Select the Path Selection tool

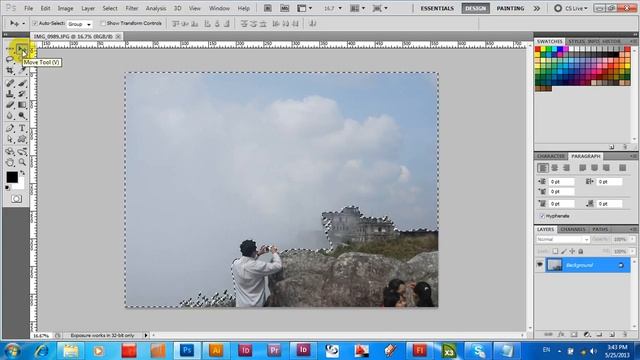pos(10,140)
